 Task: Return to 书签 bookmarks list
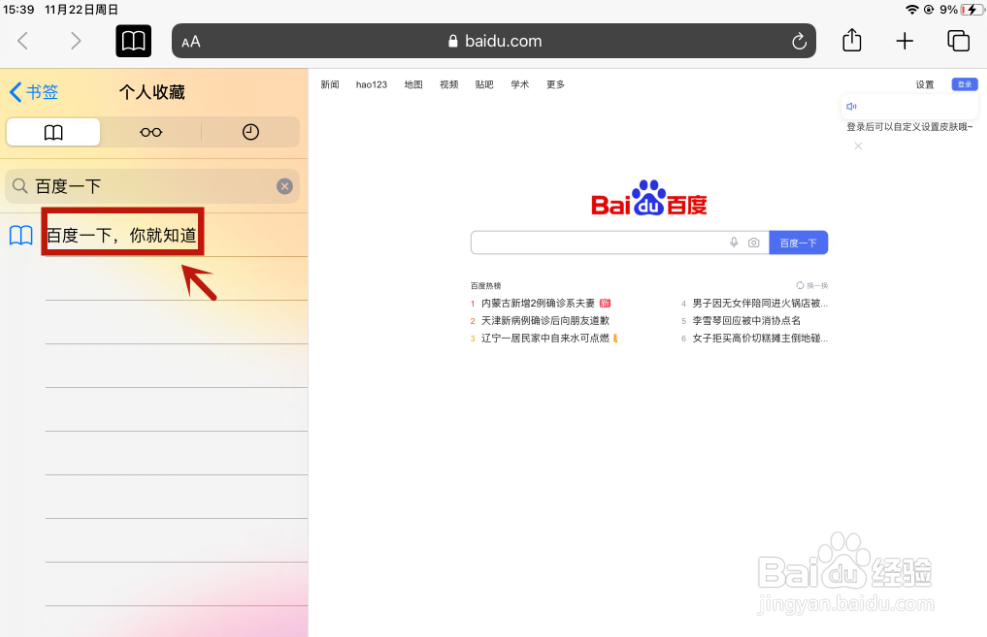[x=34, y=92]
